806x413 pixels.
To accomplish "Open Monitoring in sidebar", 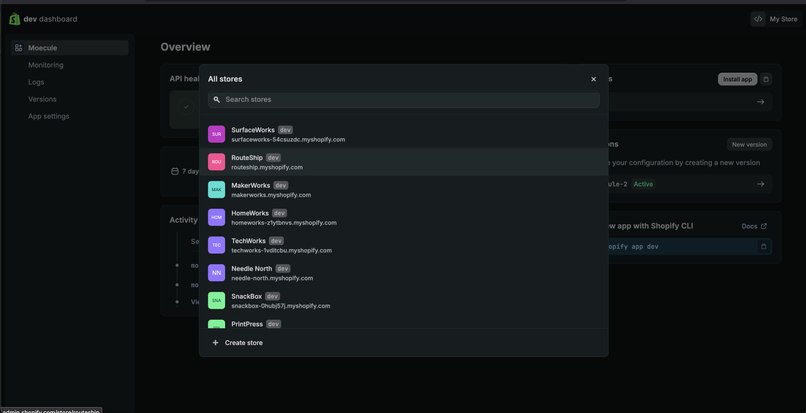I will (46, 65).
